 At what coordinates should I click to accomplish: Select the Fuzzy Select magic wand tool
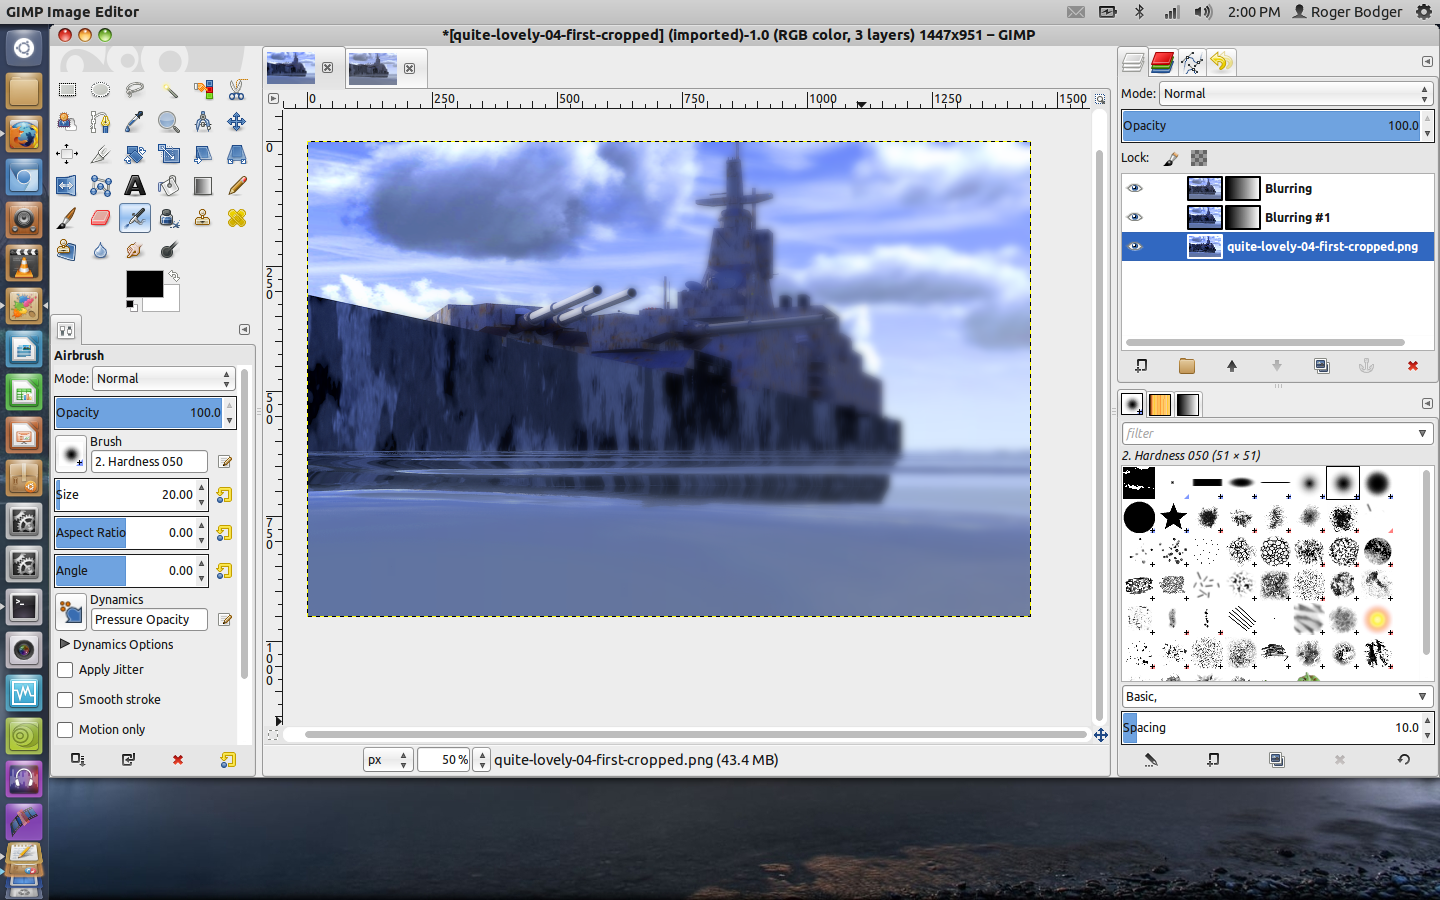(169, 90)
